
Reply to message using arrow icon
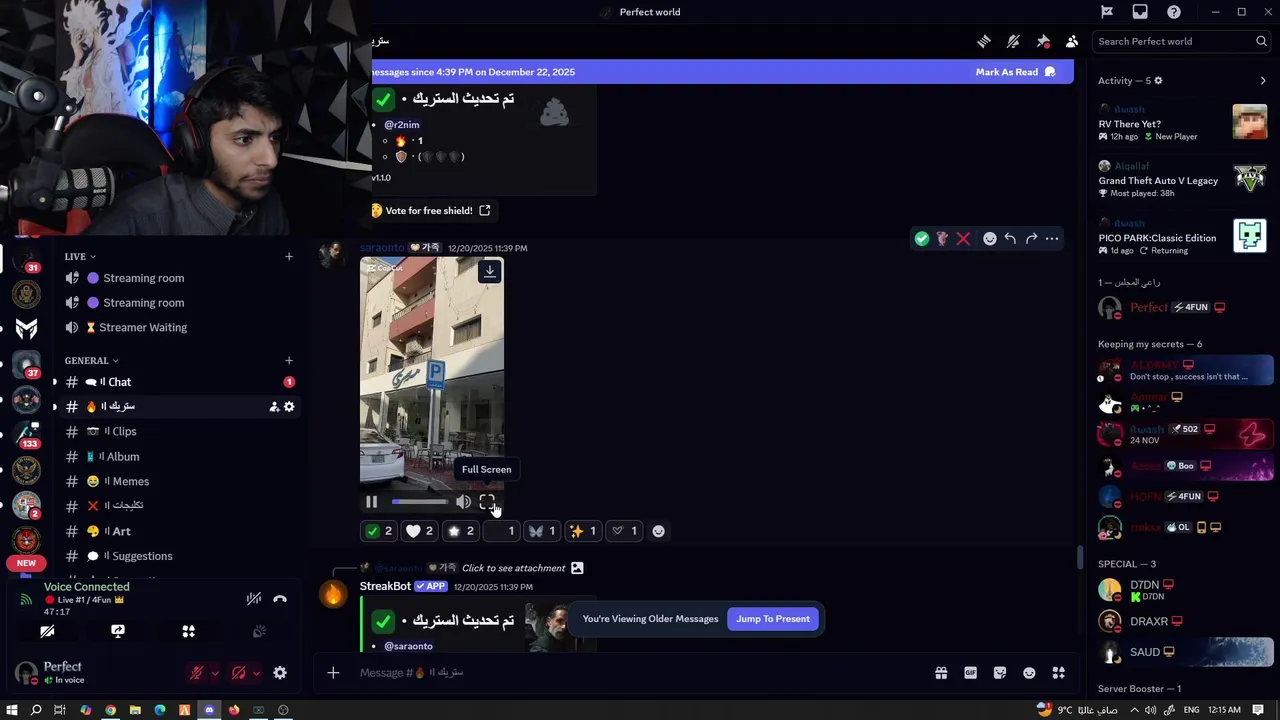[x=1010, y=238]
